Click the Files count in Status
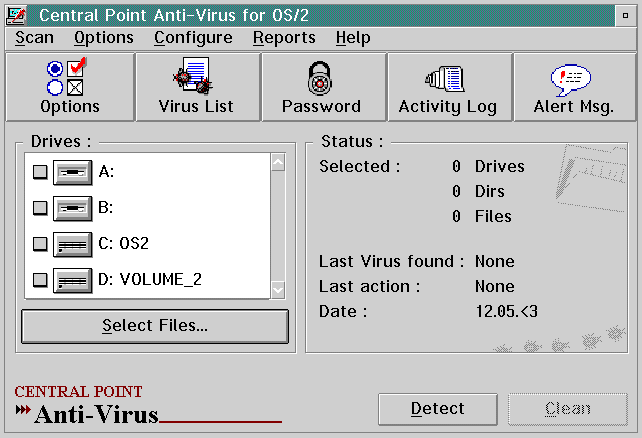This screenshot has width=642, height=438. (x=456, y=217)
